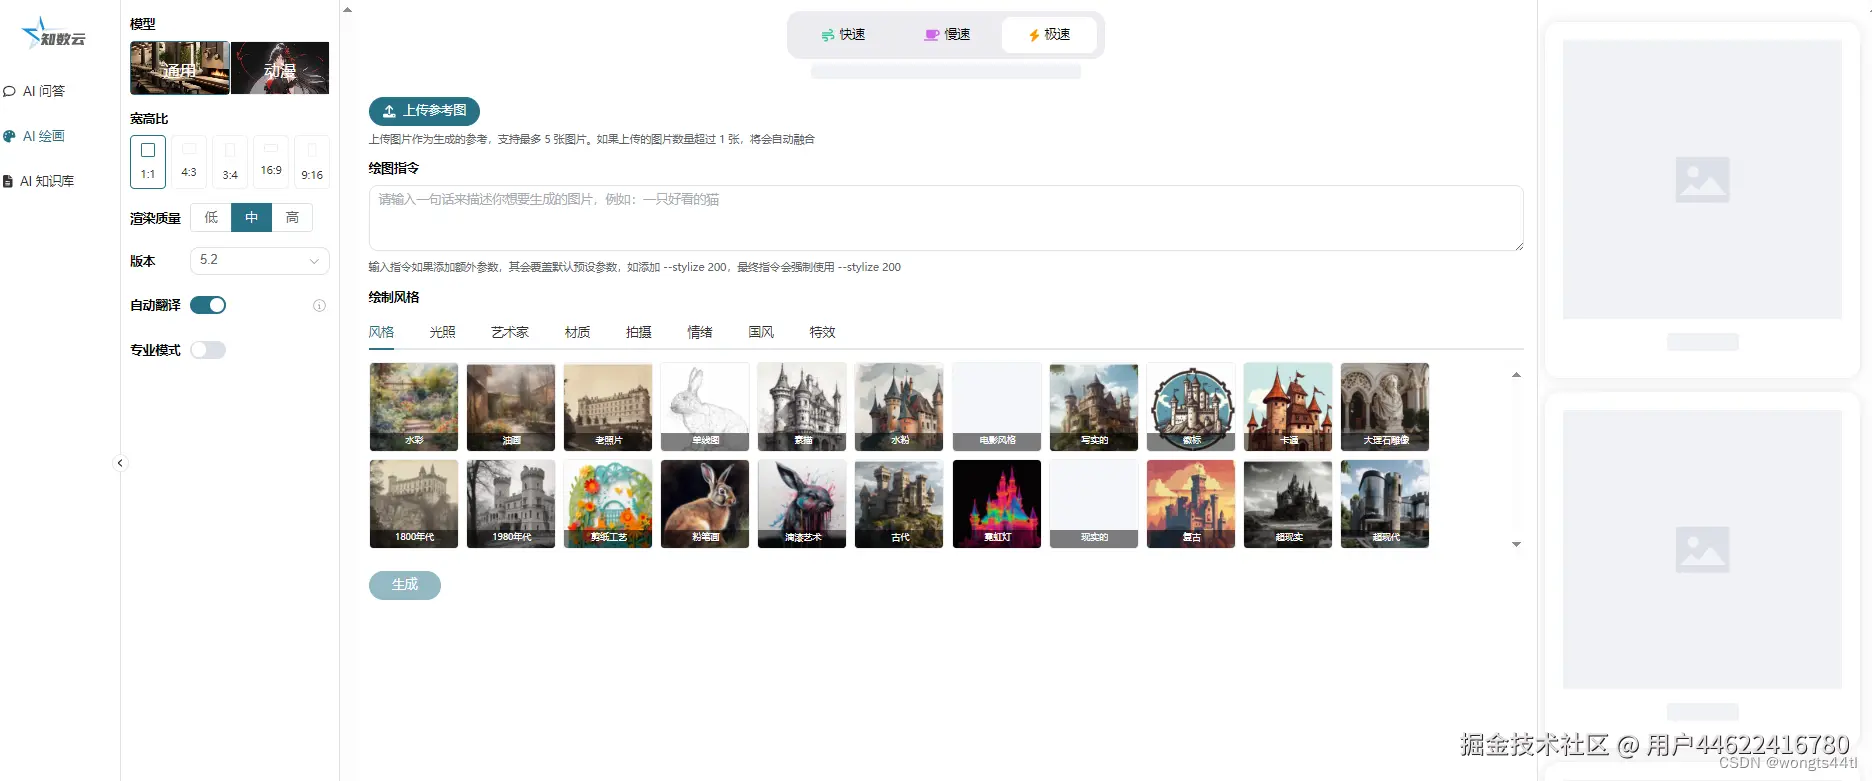Click the 上传参考图 upload button
Viewport: 1872px width, 781px height.
click(x=424, y=111)
